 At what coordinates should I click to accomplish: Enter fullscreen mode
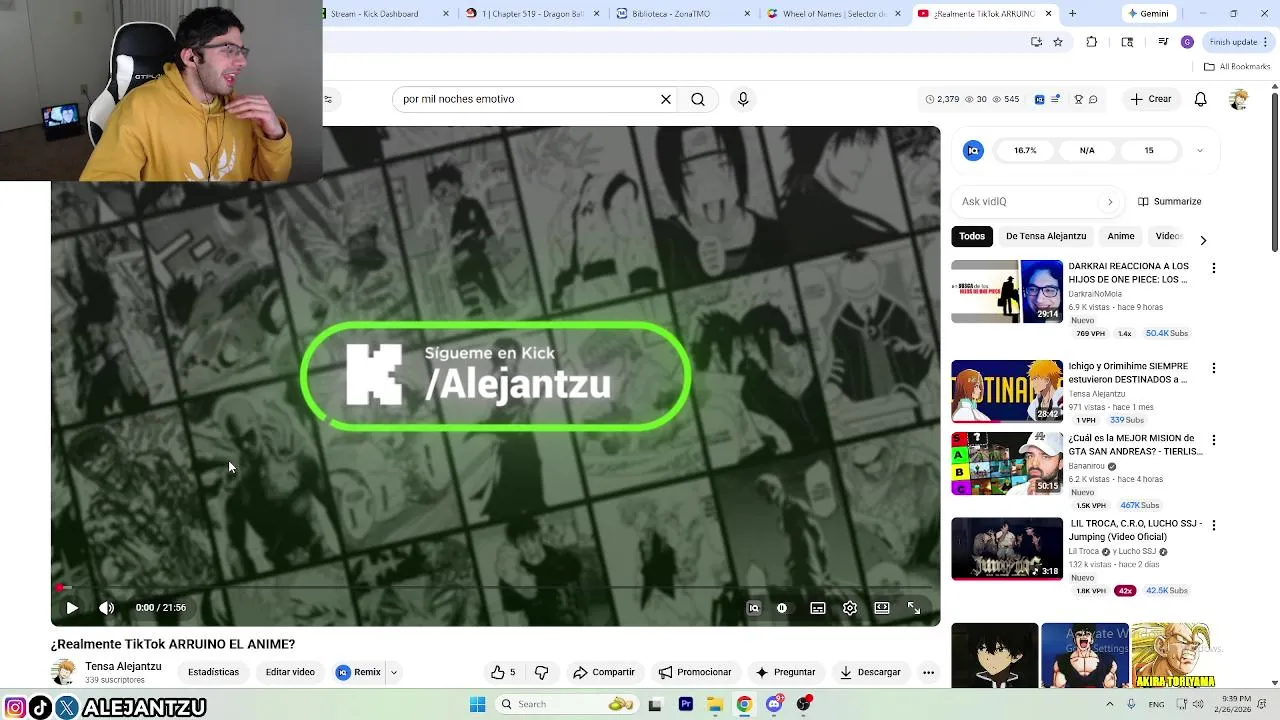[914, 608]
